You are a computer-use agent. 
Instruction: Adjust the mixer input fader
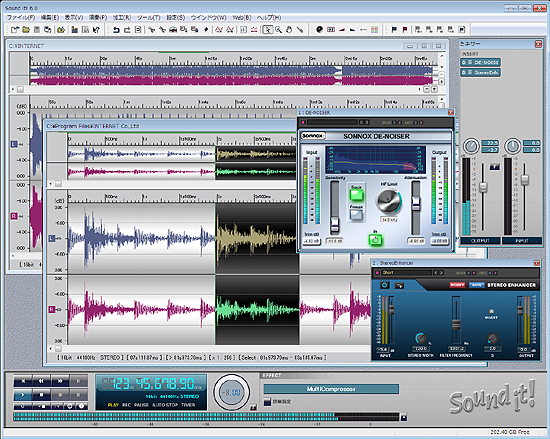pyautogui.click(x=524, y=180)
